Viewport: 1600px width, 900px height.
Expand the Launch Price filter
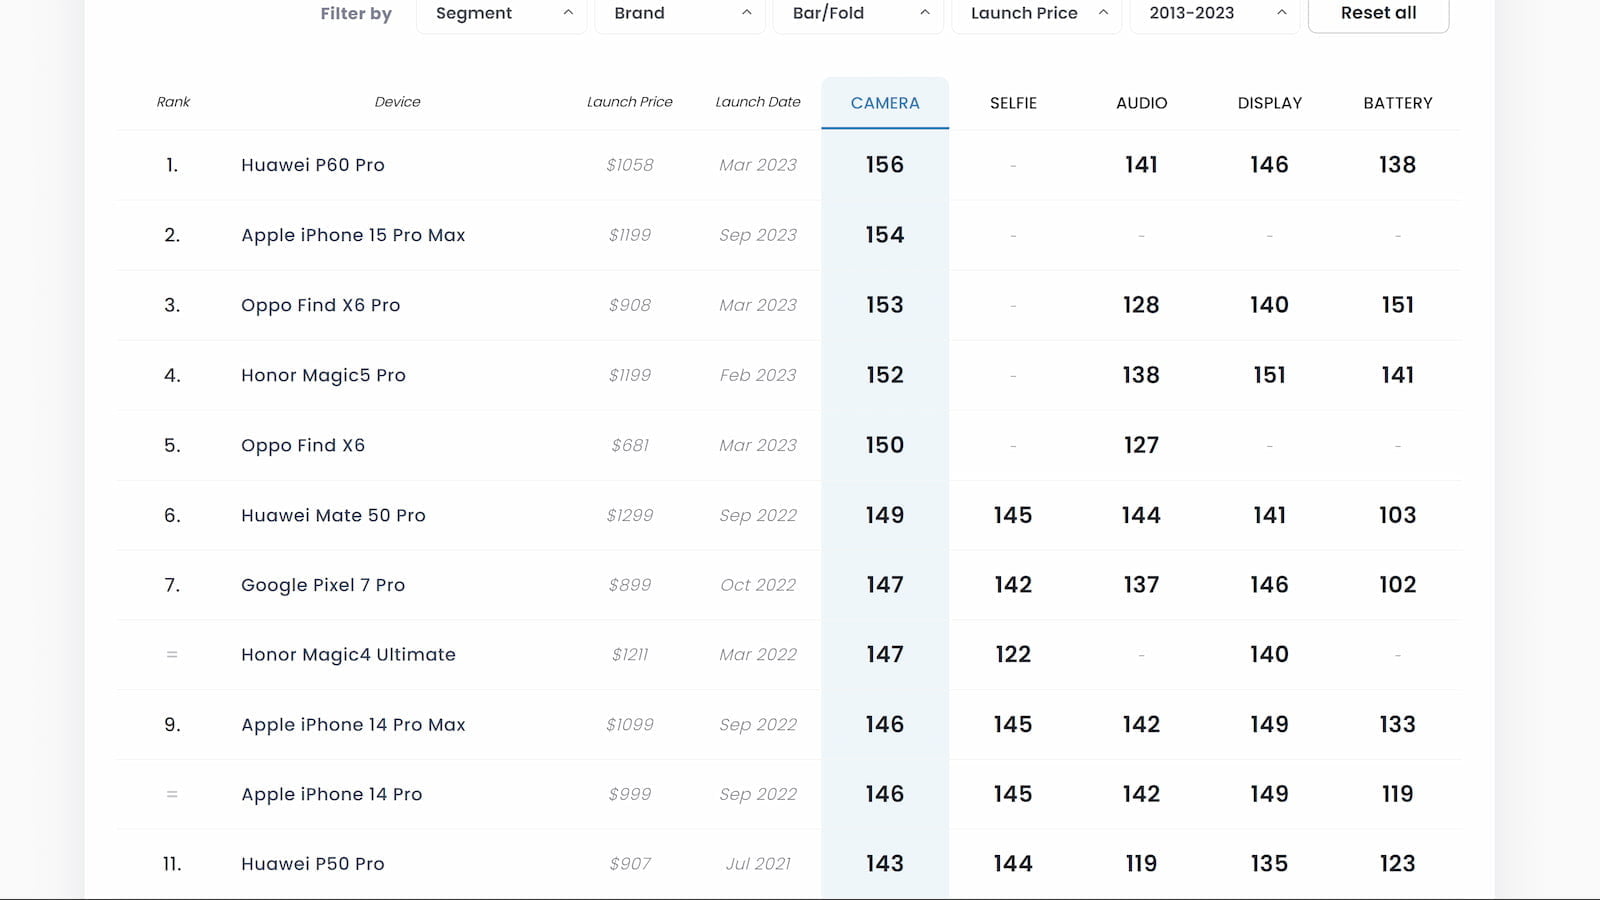pos(1037,13)
